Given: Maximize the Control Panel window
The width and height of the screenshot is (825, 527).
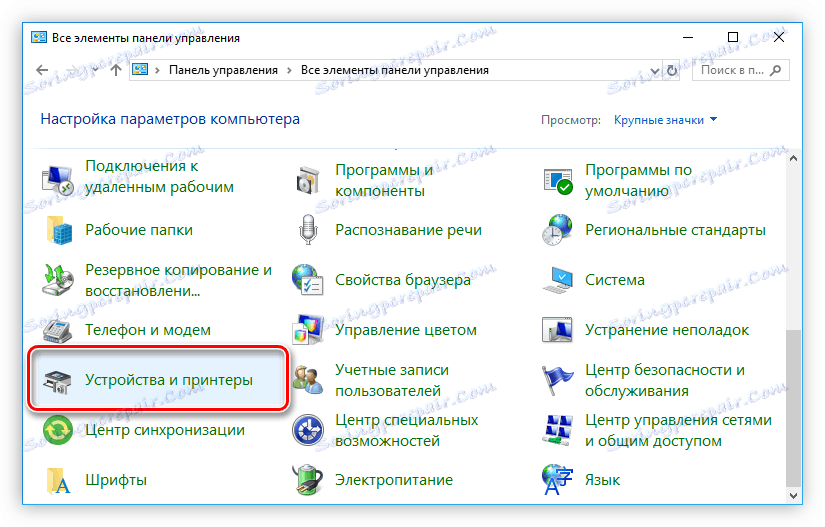Looking at the screenshot, I should (732, 37).
